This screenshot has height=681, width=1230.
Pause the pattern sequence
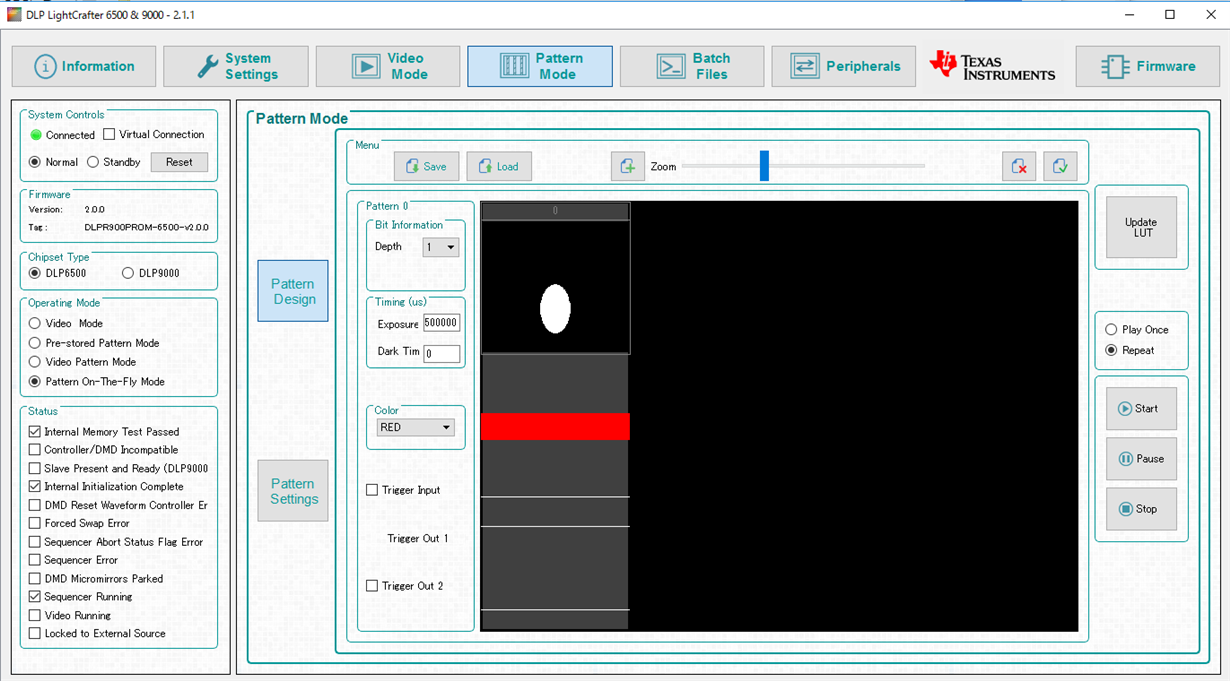(1141, 458)
